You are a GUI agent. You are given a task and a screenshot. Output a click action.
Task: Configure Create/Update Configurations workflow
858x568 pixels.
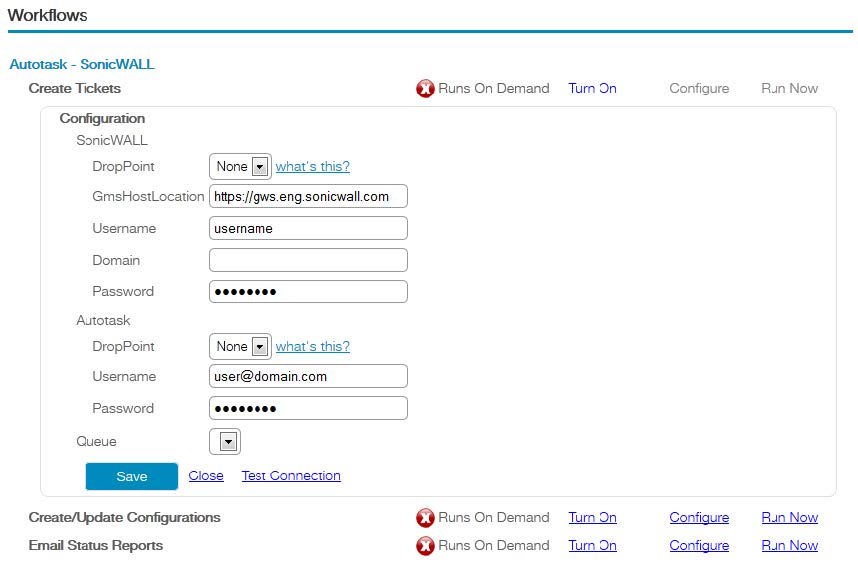[699, 517]
